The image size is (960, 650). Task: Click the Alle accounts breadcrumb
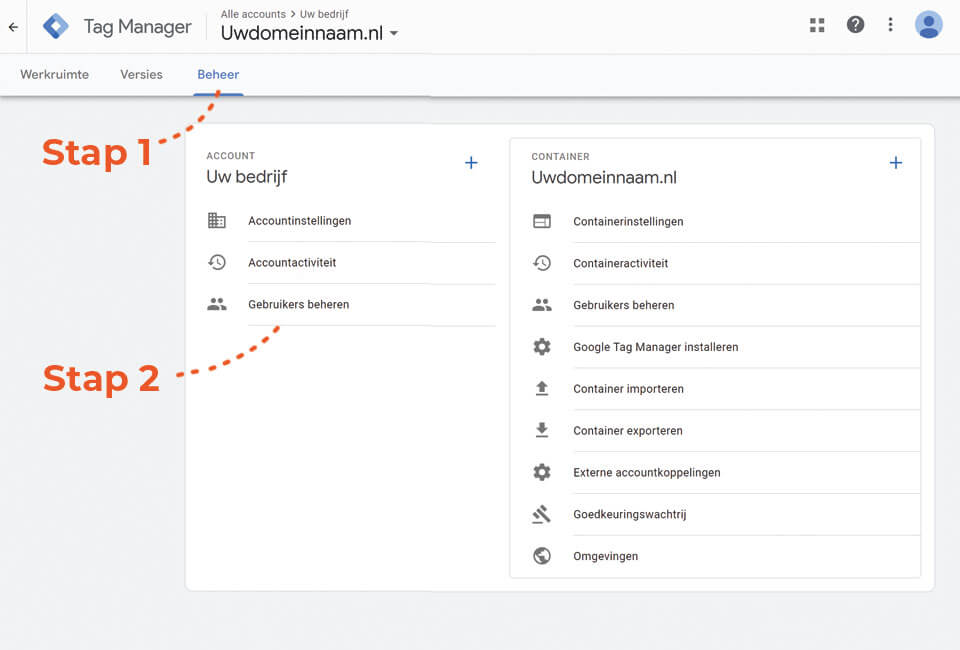pos(253,14)
